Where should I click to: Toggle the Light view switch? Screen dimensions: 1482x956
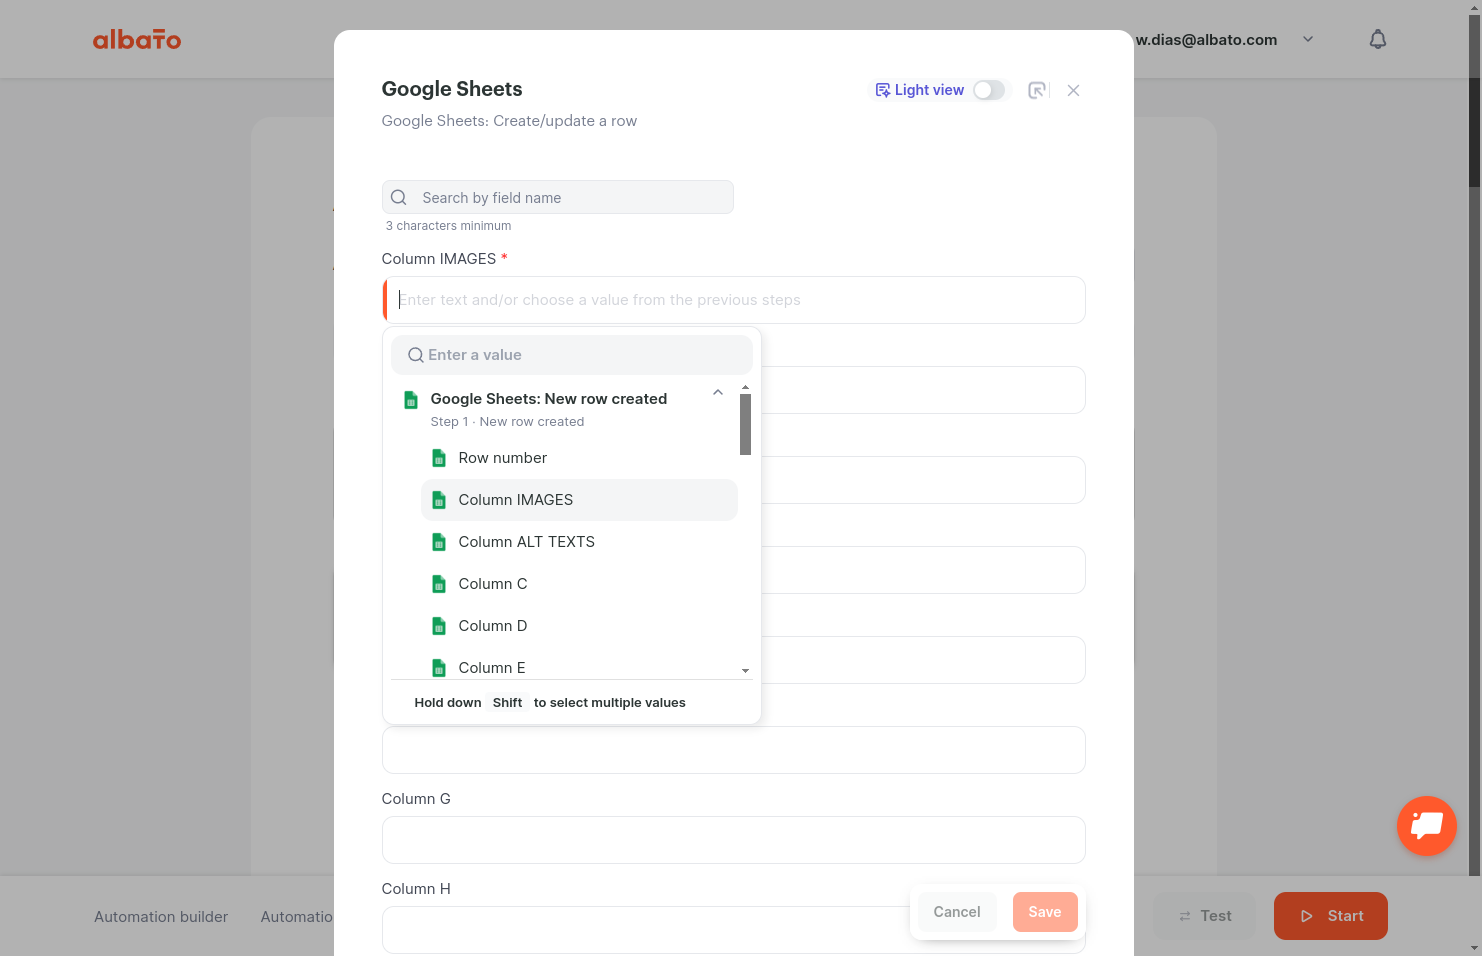pos(989,90)
